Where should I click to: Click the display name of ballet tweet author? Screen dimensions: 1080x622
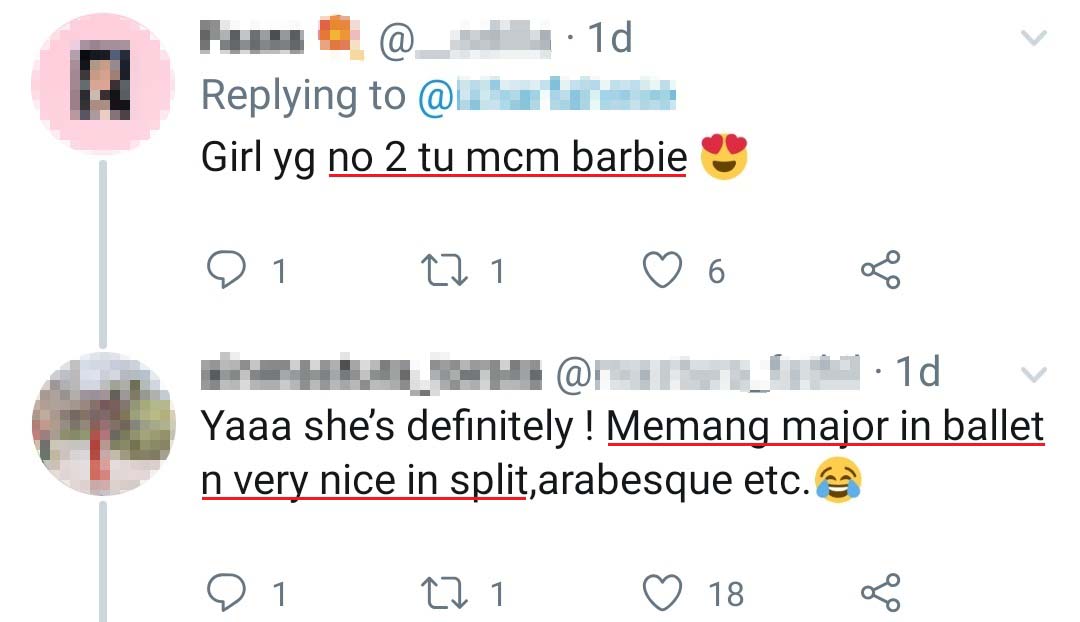[372, 374]
